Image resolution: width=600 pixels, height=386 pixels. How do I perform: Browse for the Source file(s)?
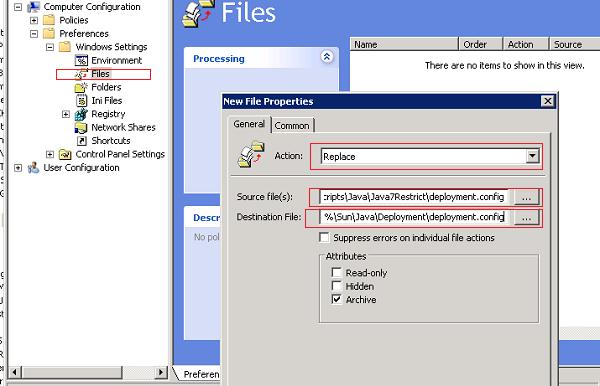(527, 197)
